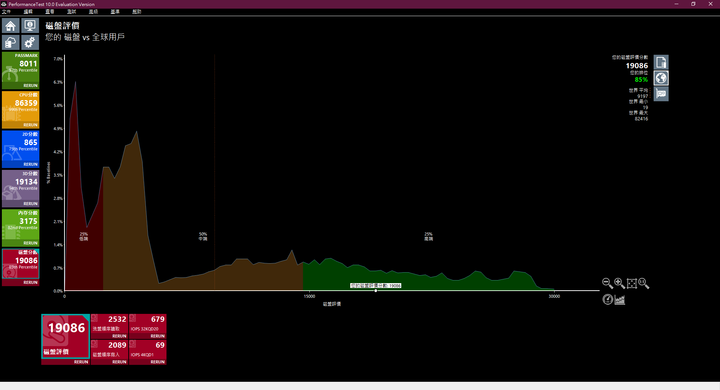This screenshot has height=390, width=720.
Task: Open the gears settings icon
Action: click(x=30, y=43)
